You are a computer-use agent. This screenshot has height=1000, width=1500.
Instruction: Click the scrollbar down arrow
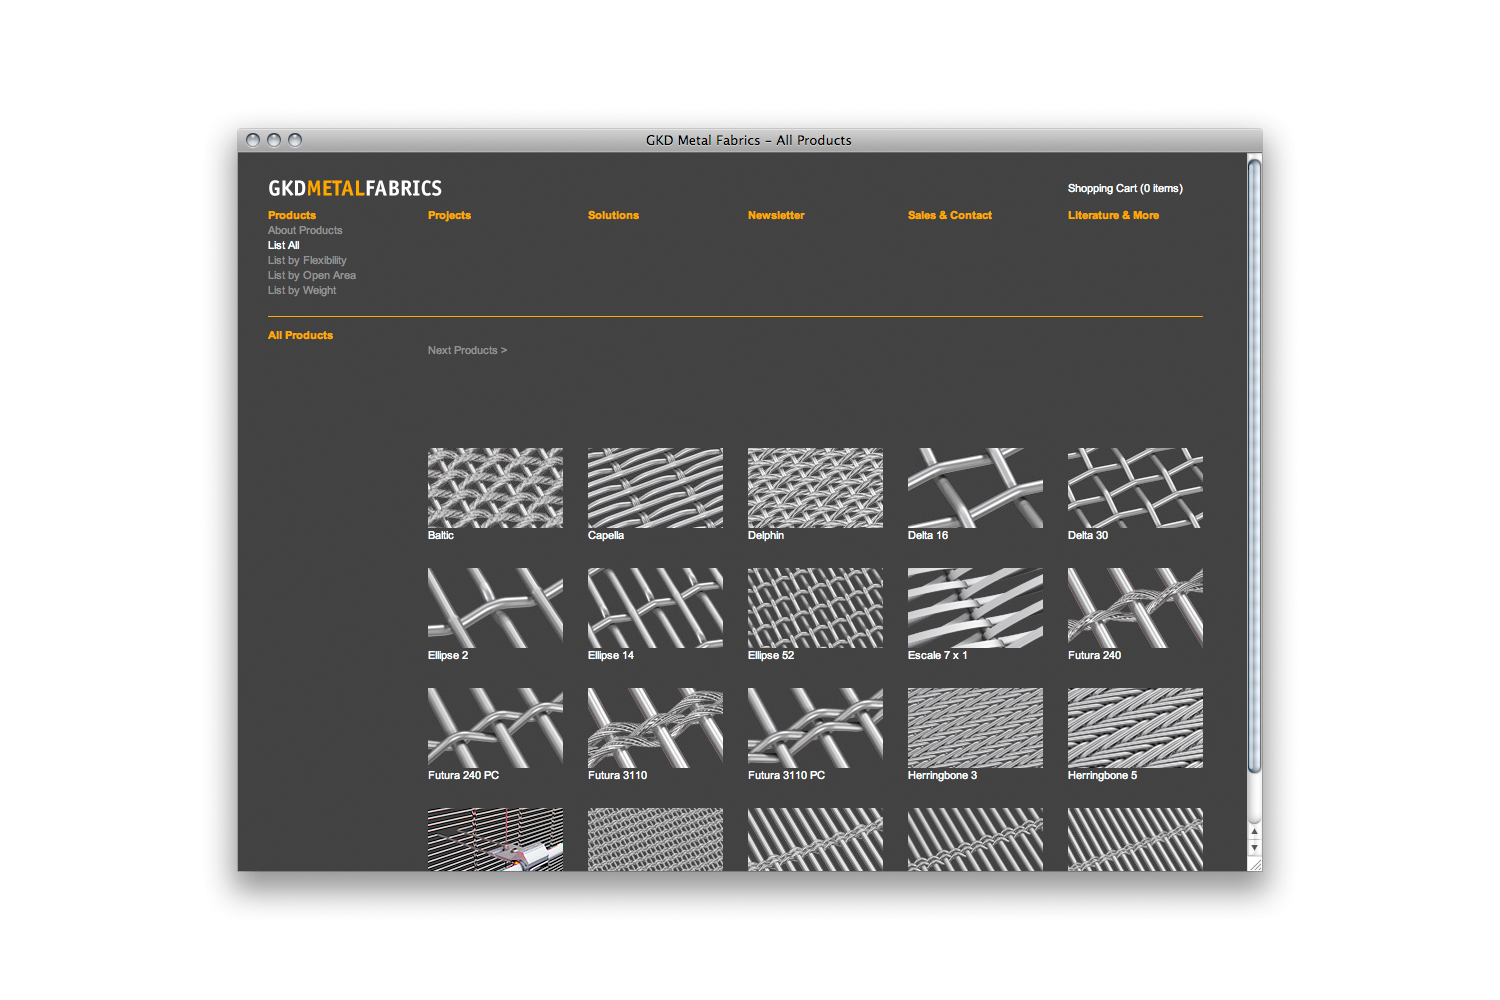[1254, 848]
